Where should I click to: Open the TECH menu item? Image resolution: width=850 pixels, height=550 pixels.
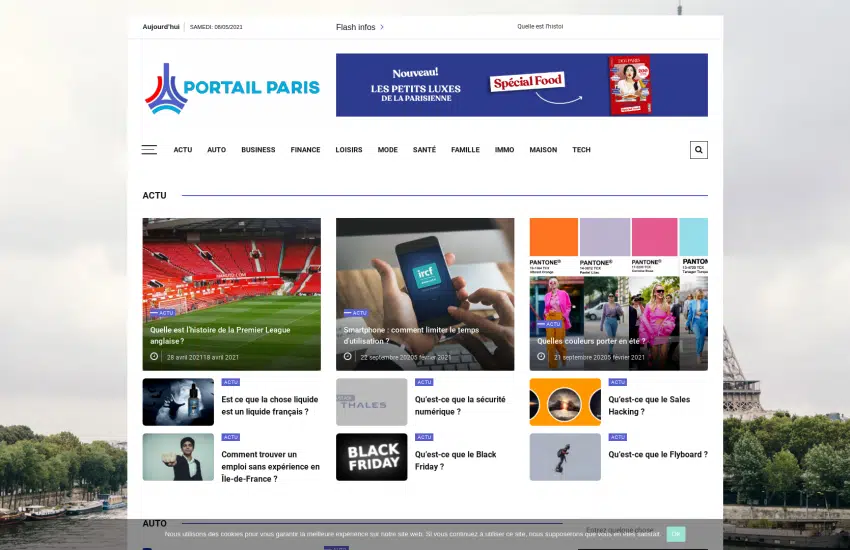[581, 150]
